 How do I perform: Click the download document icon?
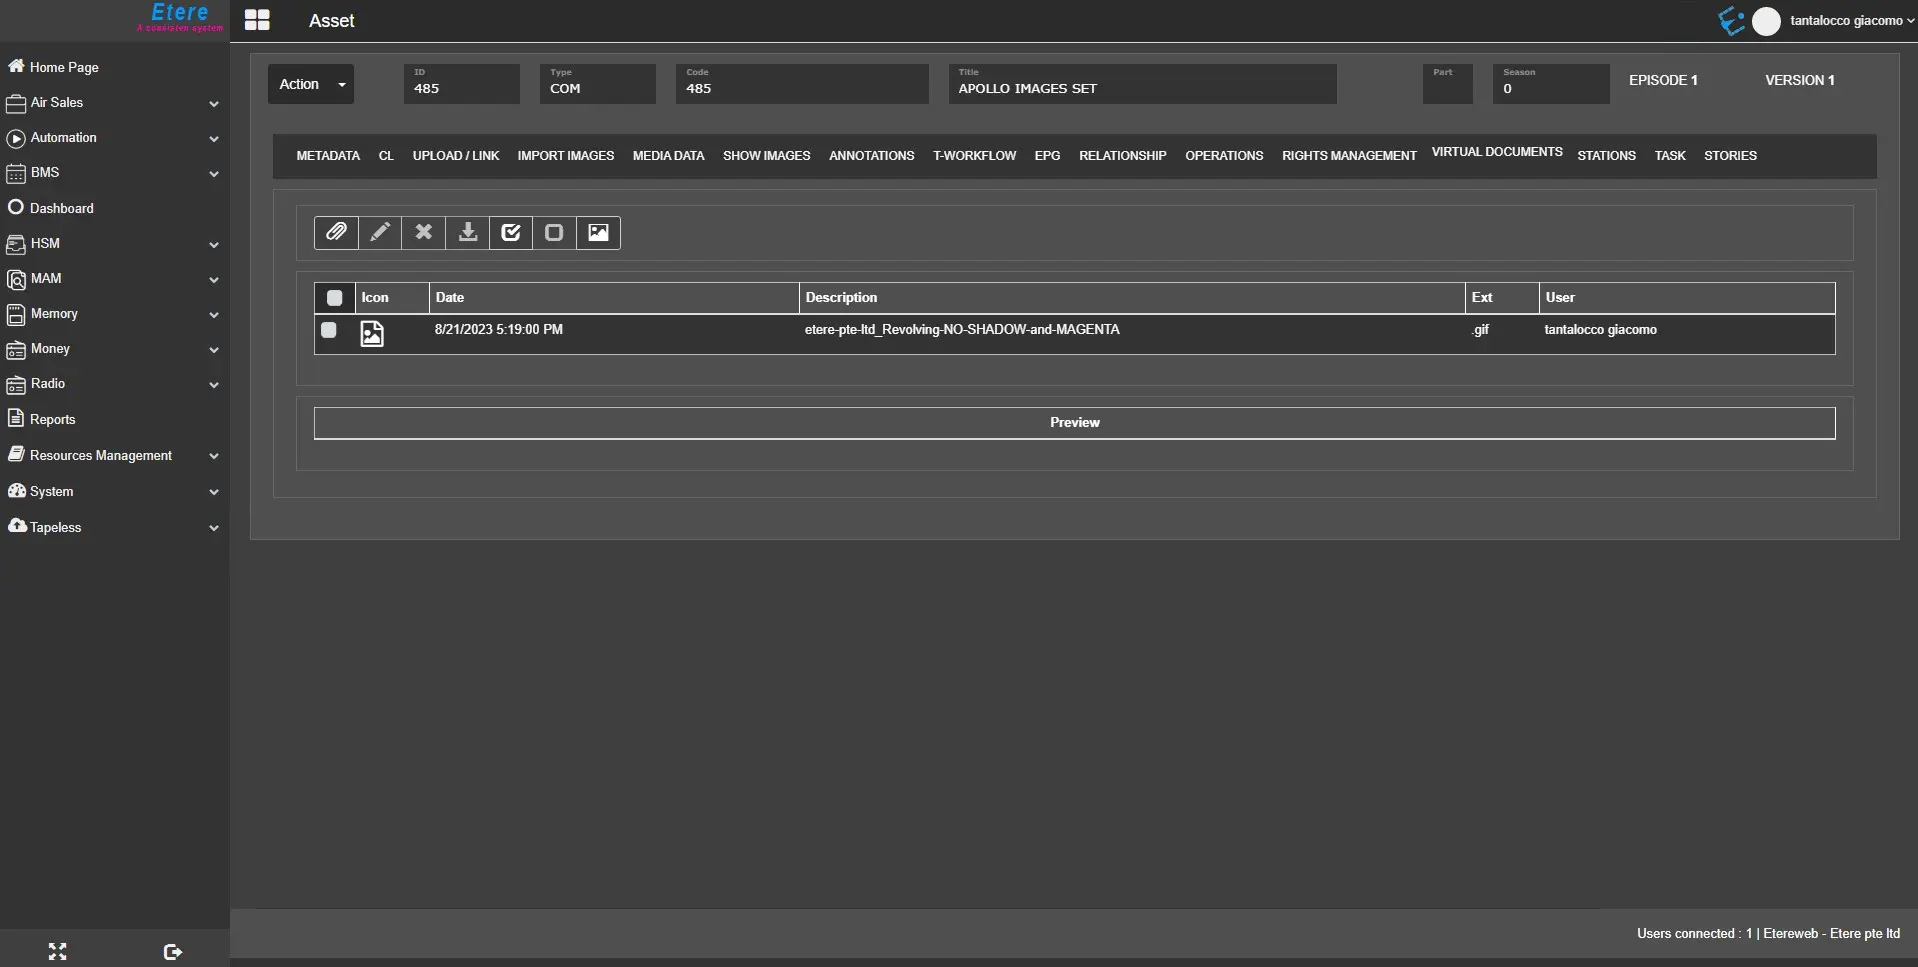[x=467, y=232]
